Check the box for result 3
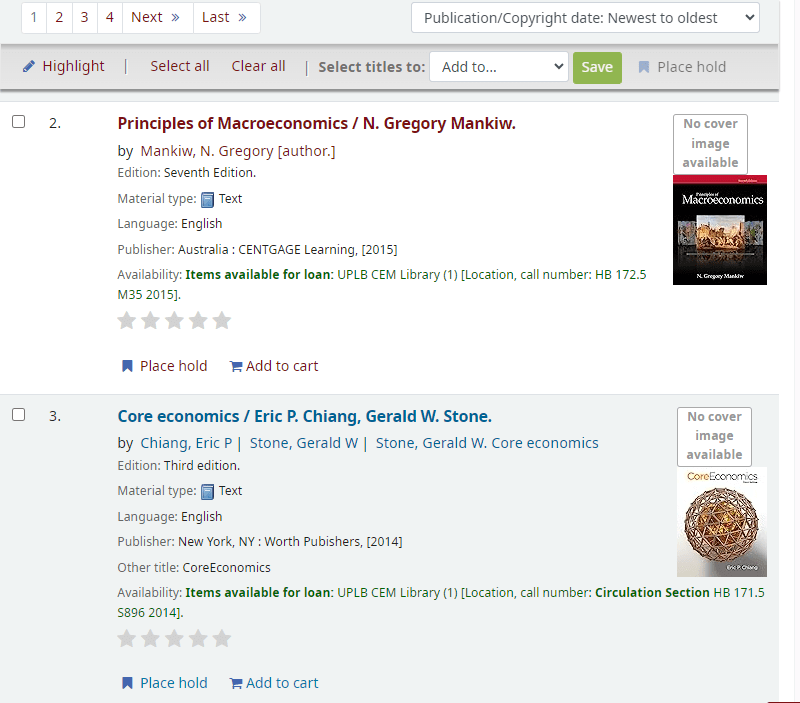 coord(19,414)
